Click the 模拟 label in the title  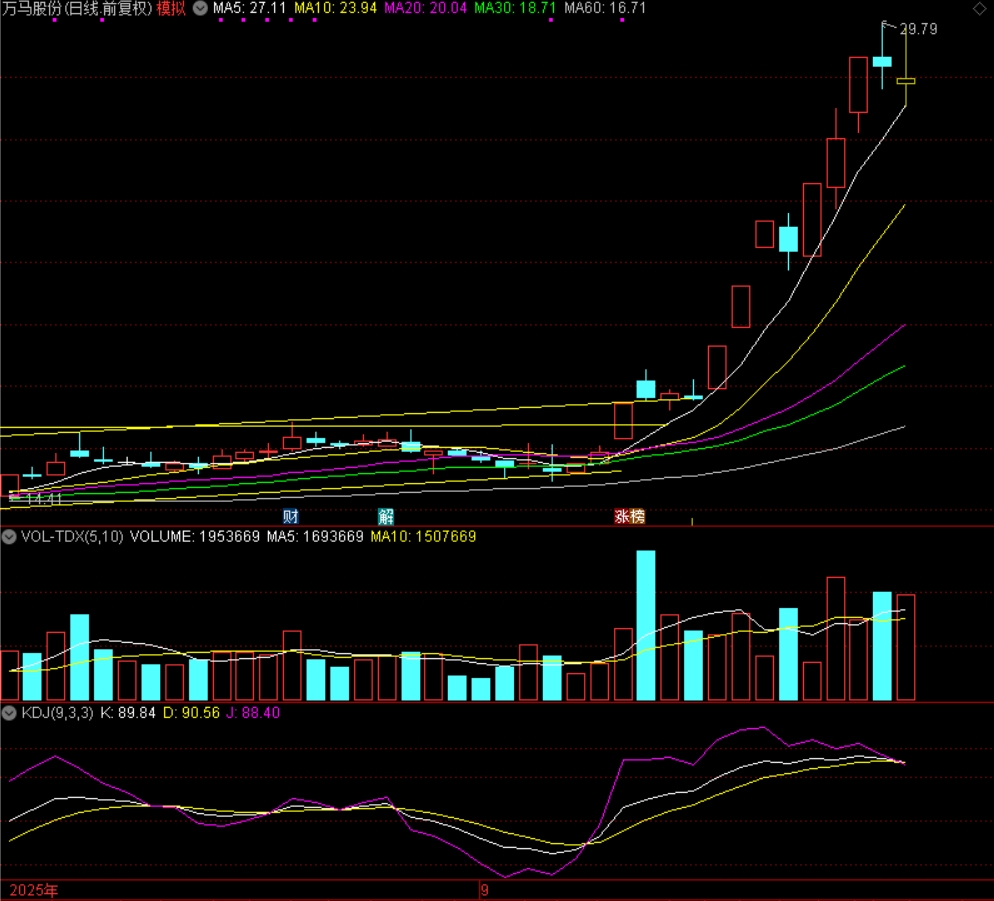click(x=171, y=8)
